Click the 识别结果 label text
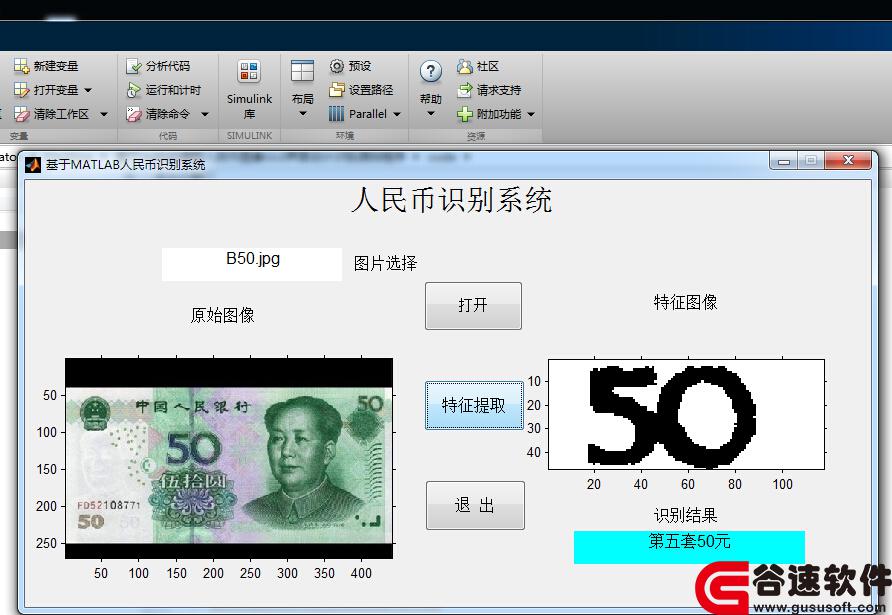 click(685, 515)
